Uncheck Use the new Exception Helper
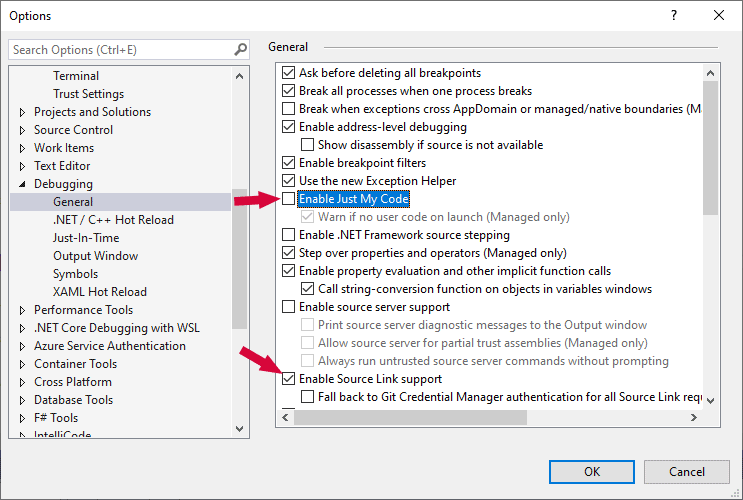This screenshot has height=500, width=743. click(x=289, y=181)
